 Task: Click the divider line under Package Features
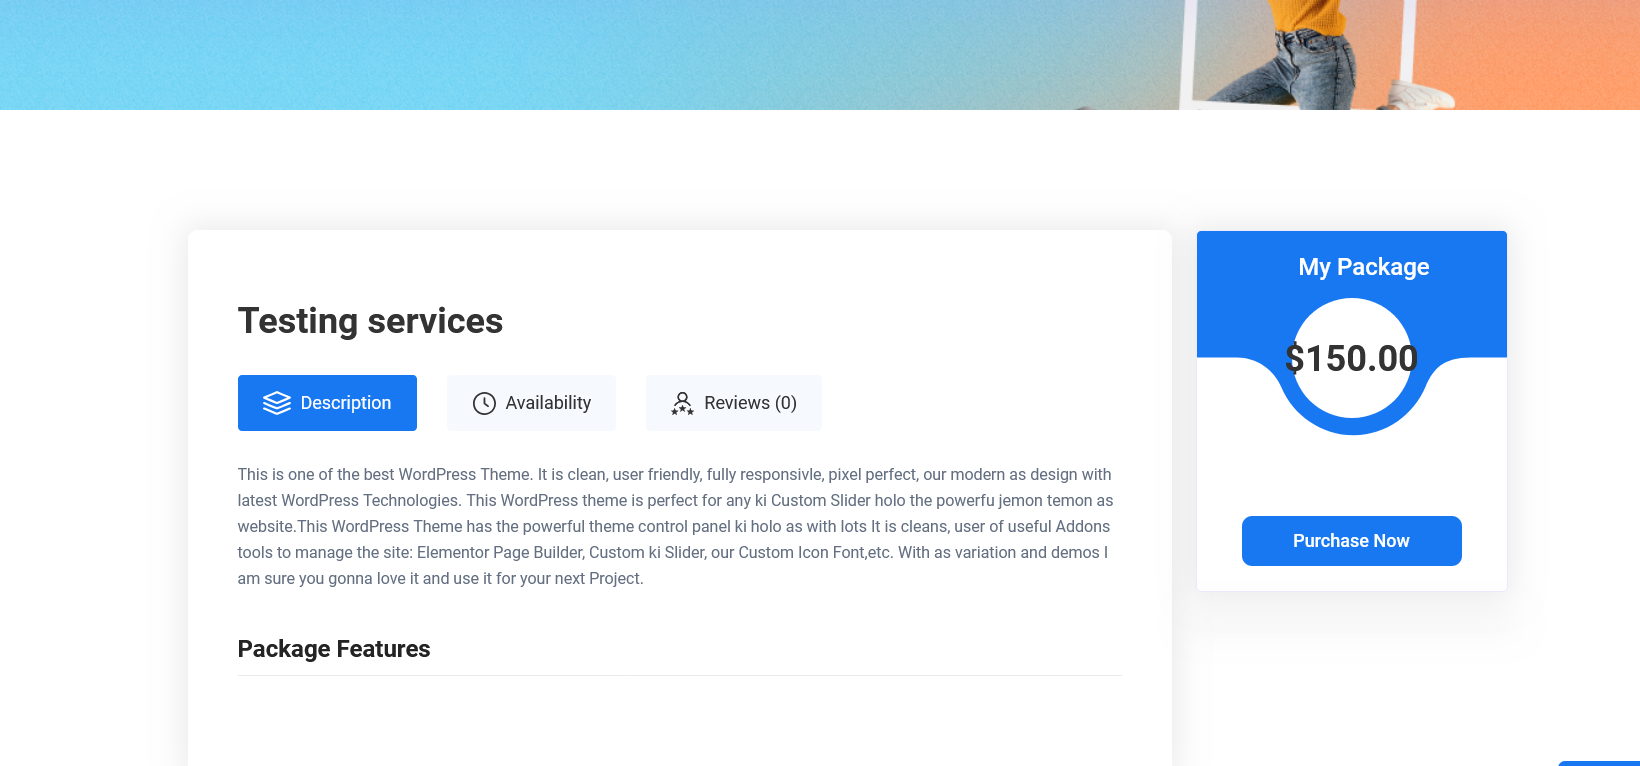[680, 676]
